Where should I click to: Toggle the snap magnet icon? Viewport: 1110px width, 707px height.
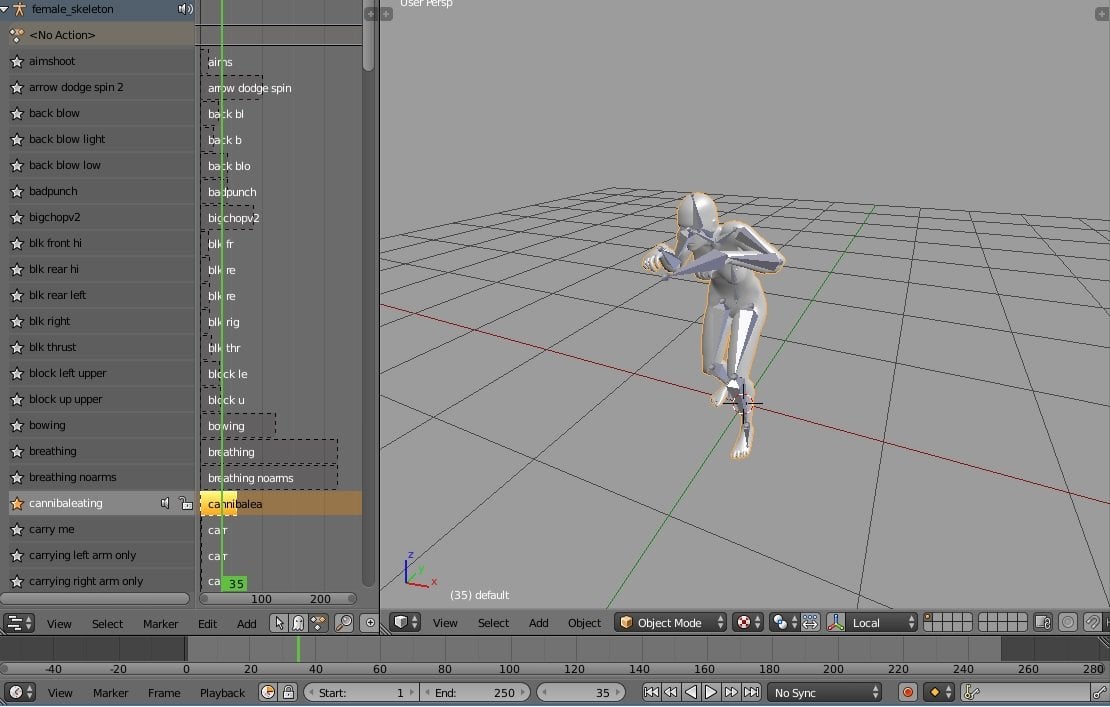1092,623
